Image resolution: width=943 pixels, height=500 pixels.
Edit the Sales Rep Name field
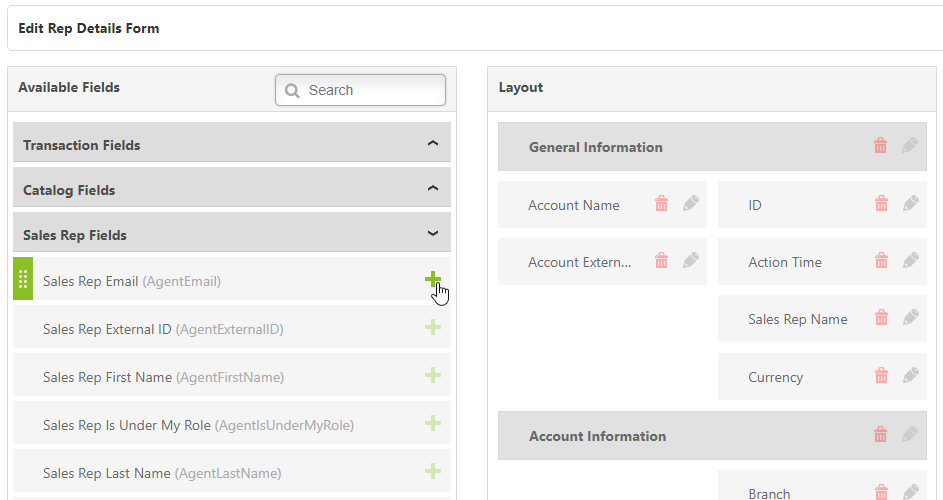pyautogui.click(x=911, y=318)
